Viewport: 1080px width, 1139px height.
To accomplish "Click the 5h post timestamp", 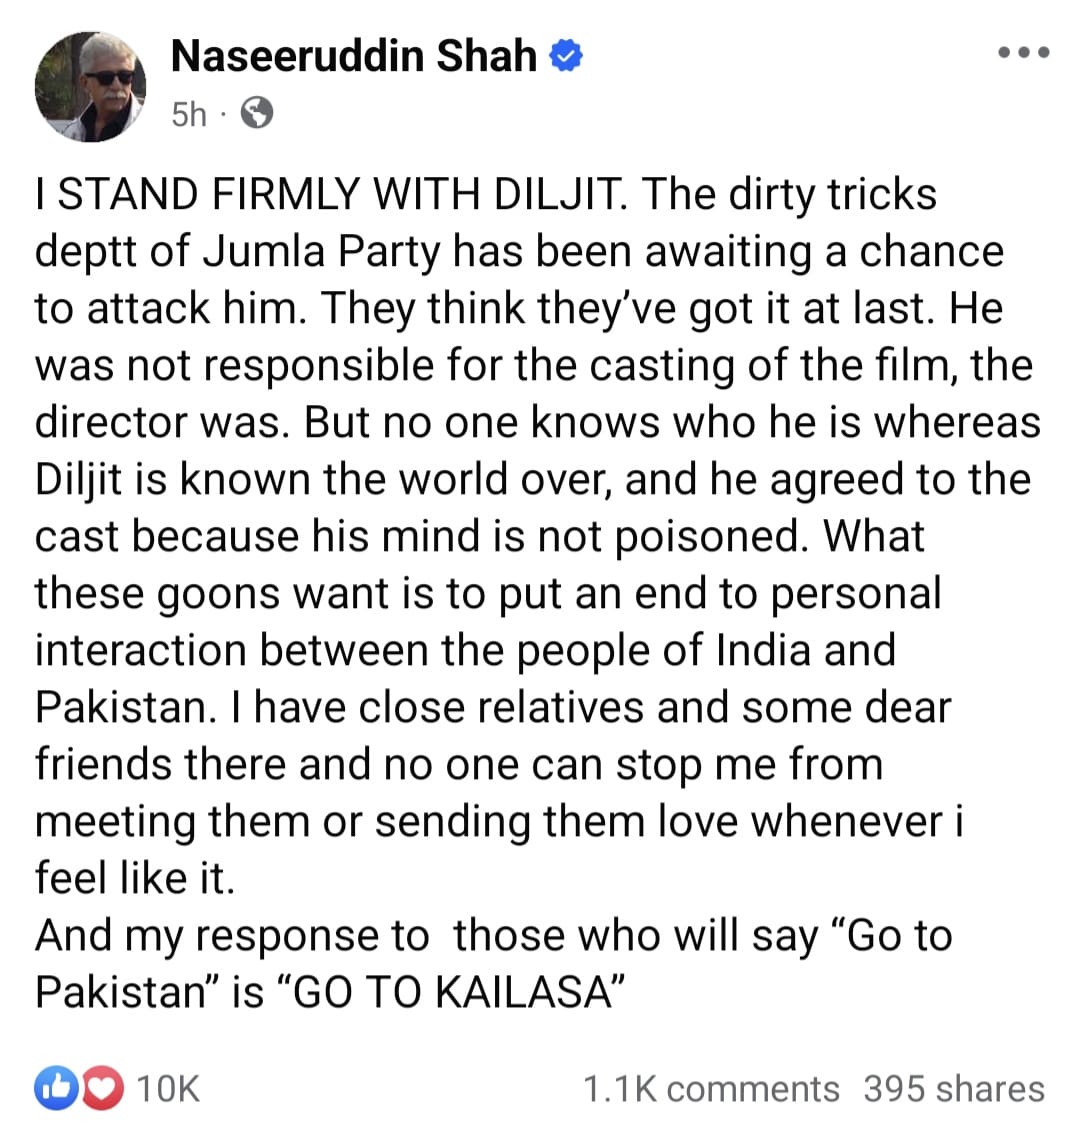I will point(188,114).
